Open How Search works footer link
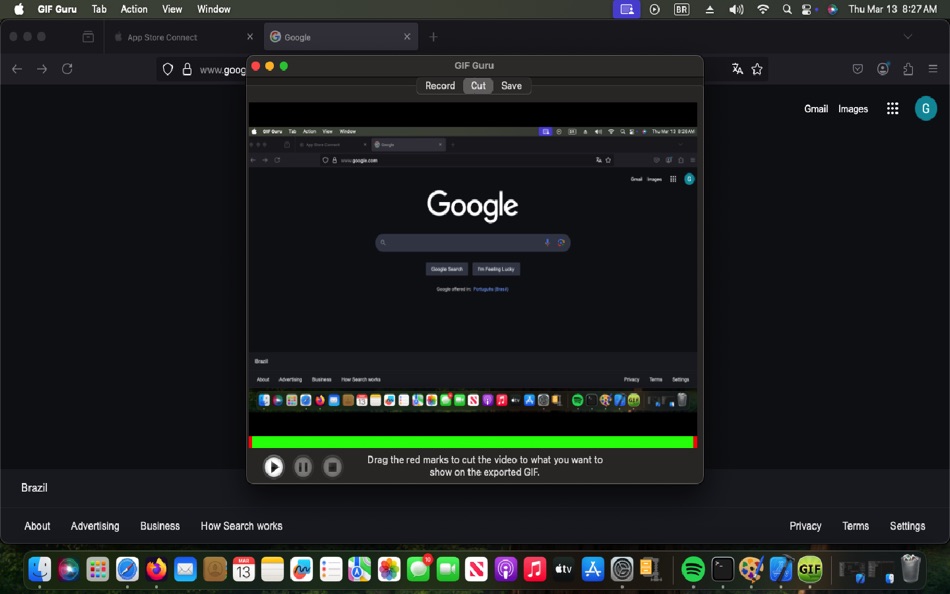This screenshot has height=594, width=950. (x=241, y=526)
